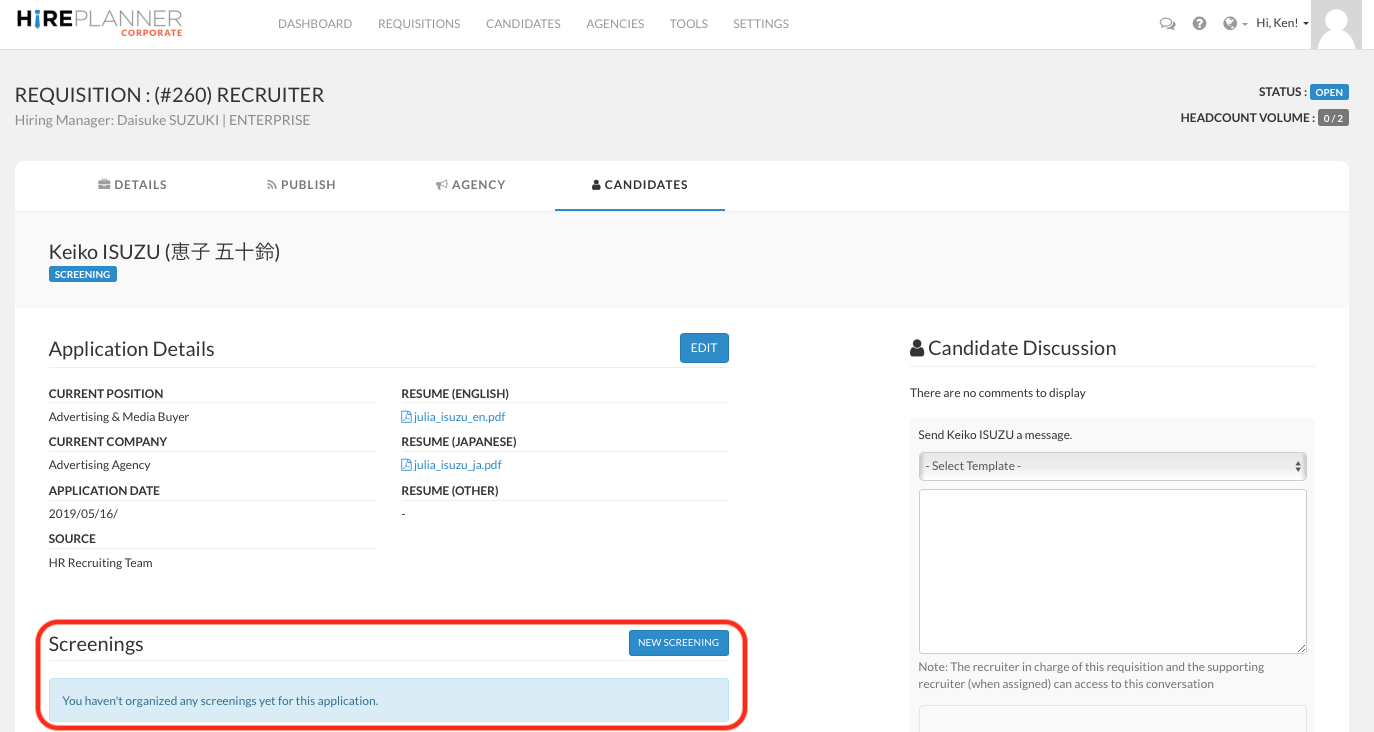Image resolution: width=1374 pixels, height=732 pixels.
Task: Select the Candidates tab
Action: pos(640,185)
